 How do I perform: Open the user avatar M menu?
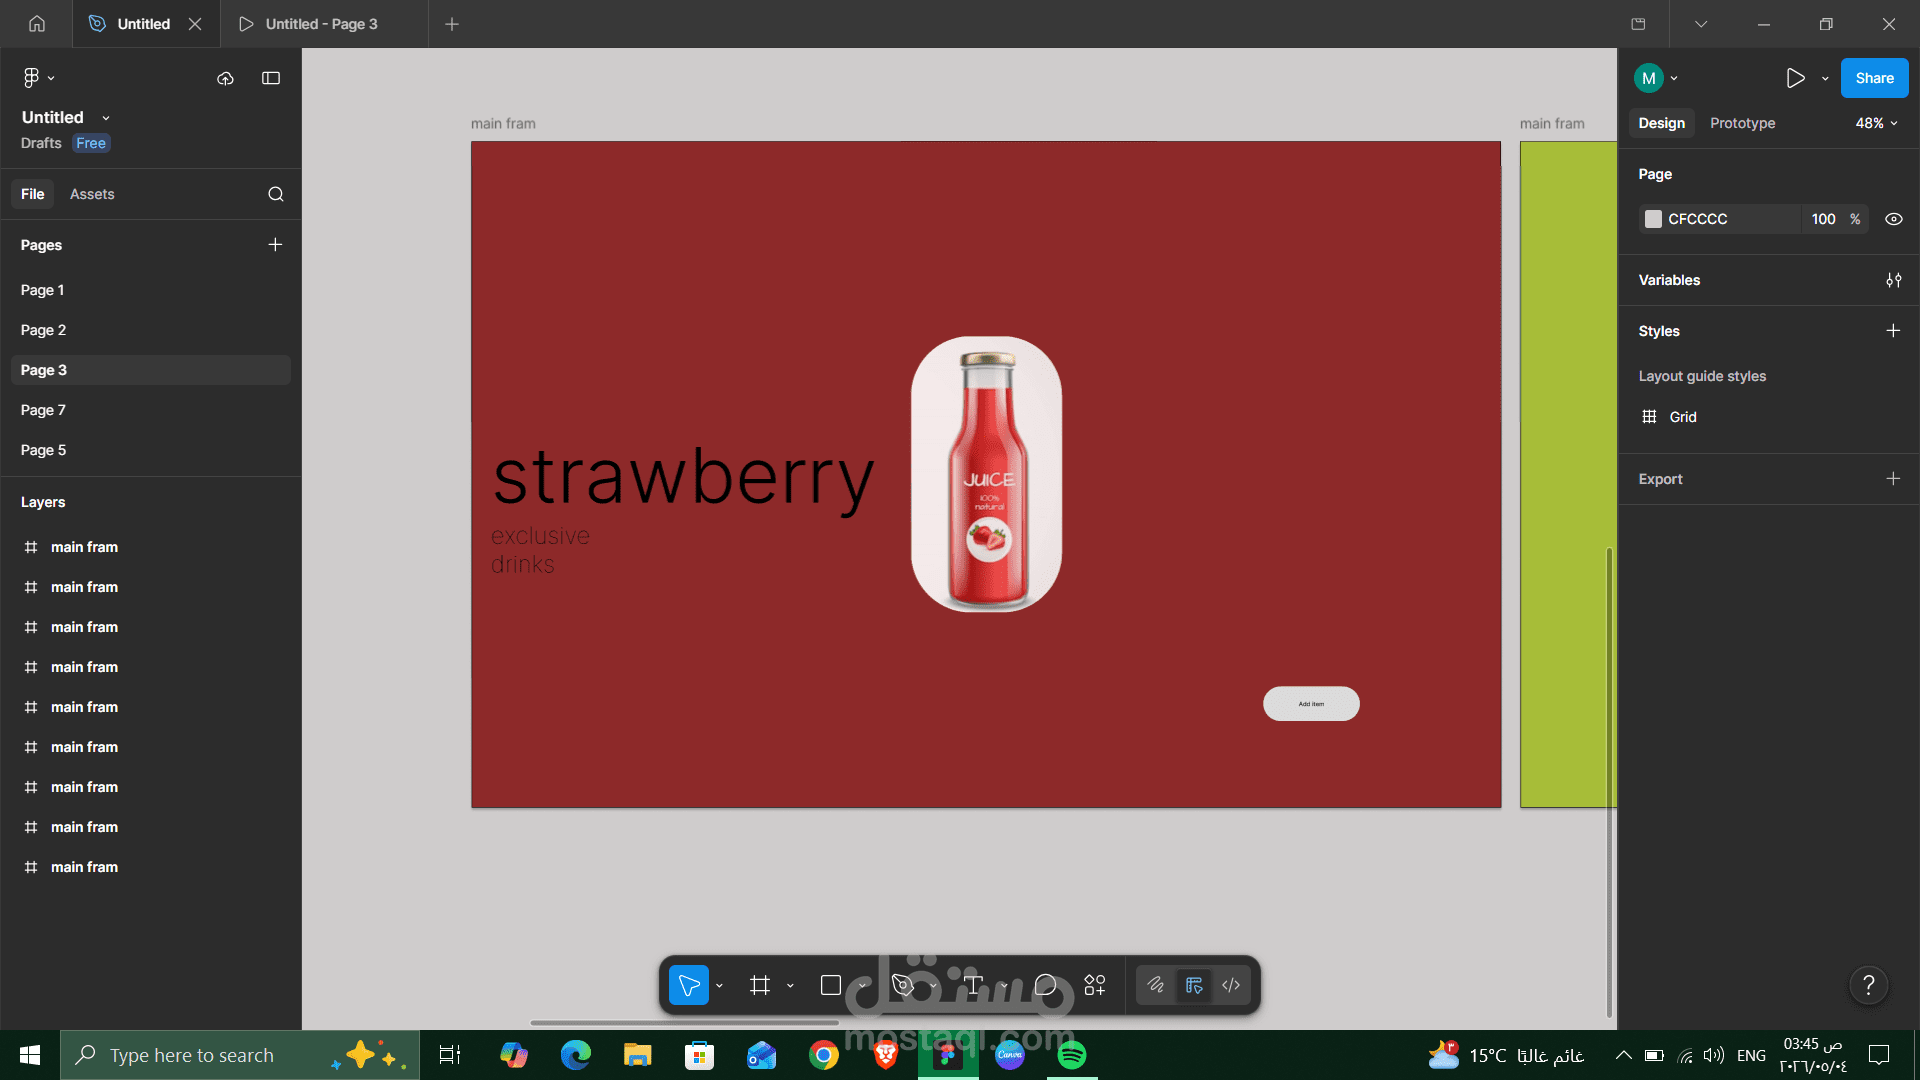click(1656, 78)
